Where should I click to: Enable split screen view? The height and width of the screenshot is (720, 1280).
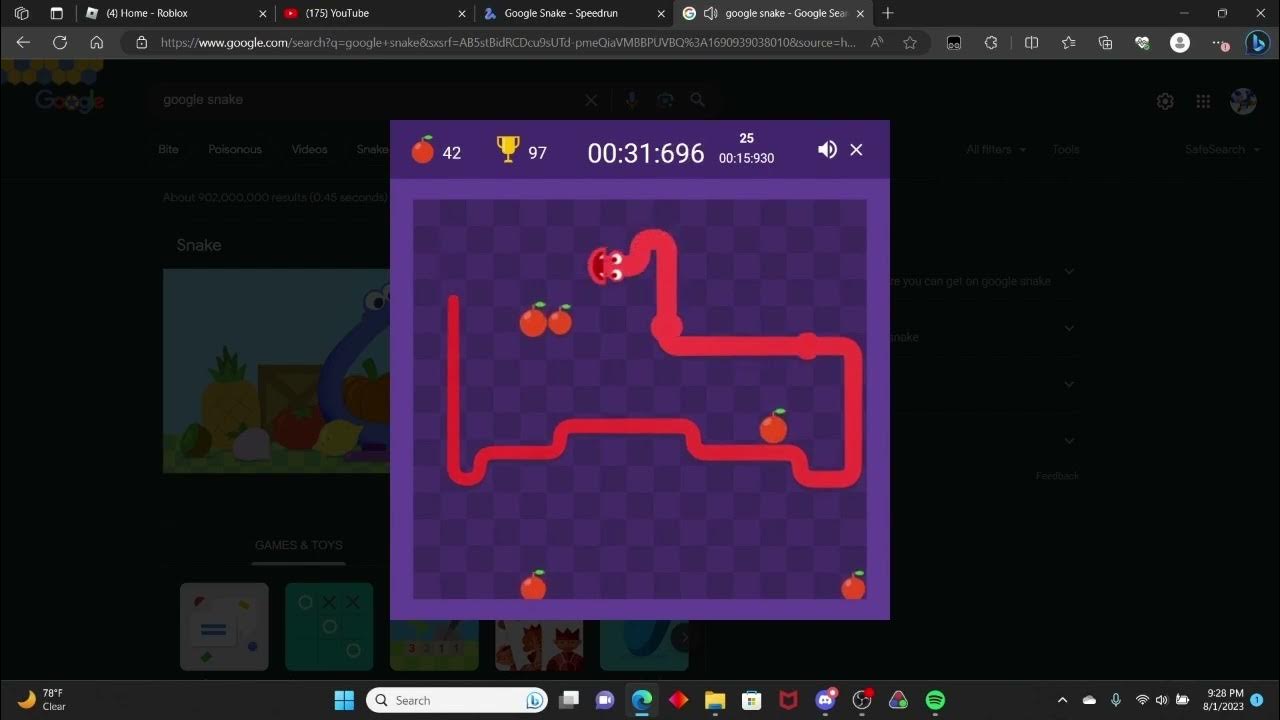tap(1032, 43)
